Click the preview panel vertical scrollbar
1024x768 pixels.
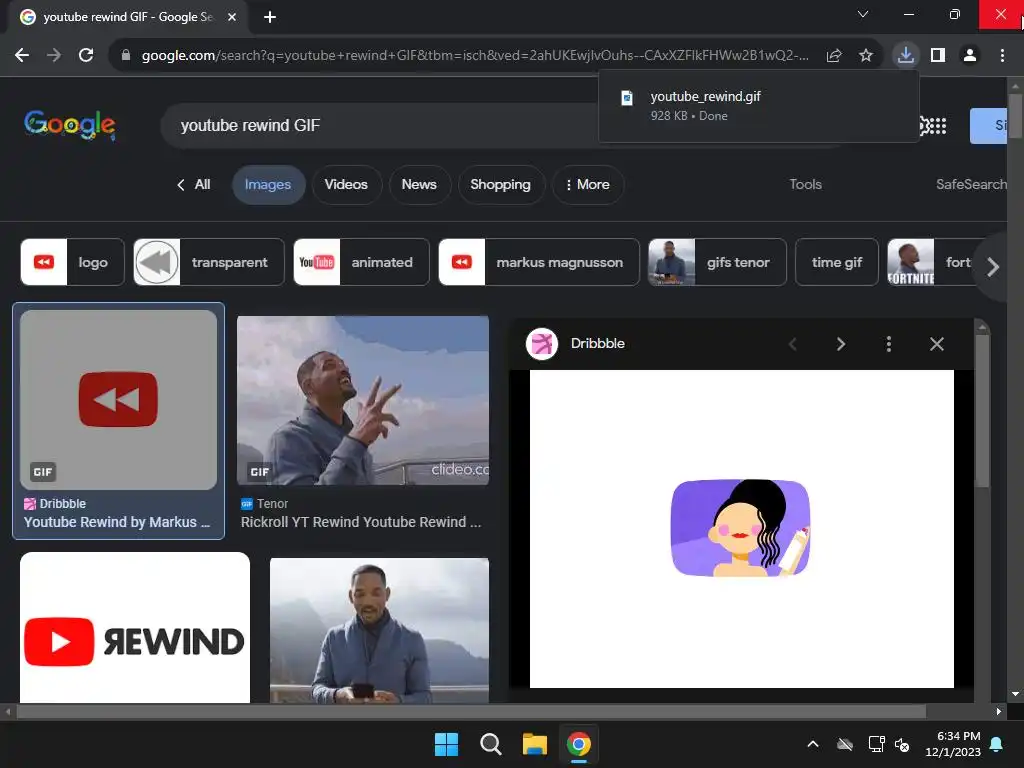tap(982, 411)
